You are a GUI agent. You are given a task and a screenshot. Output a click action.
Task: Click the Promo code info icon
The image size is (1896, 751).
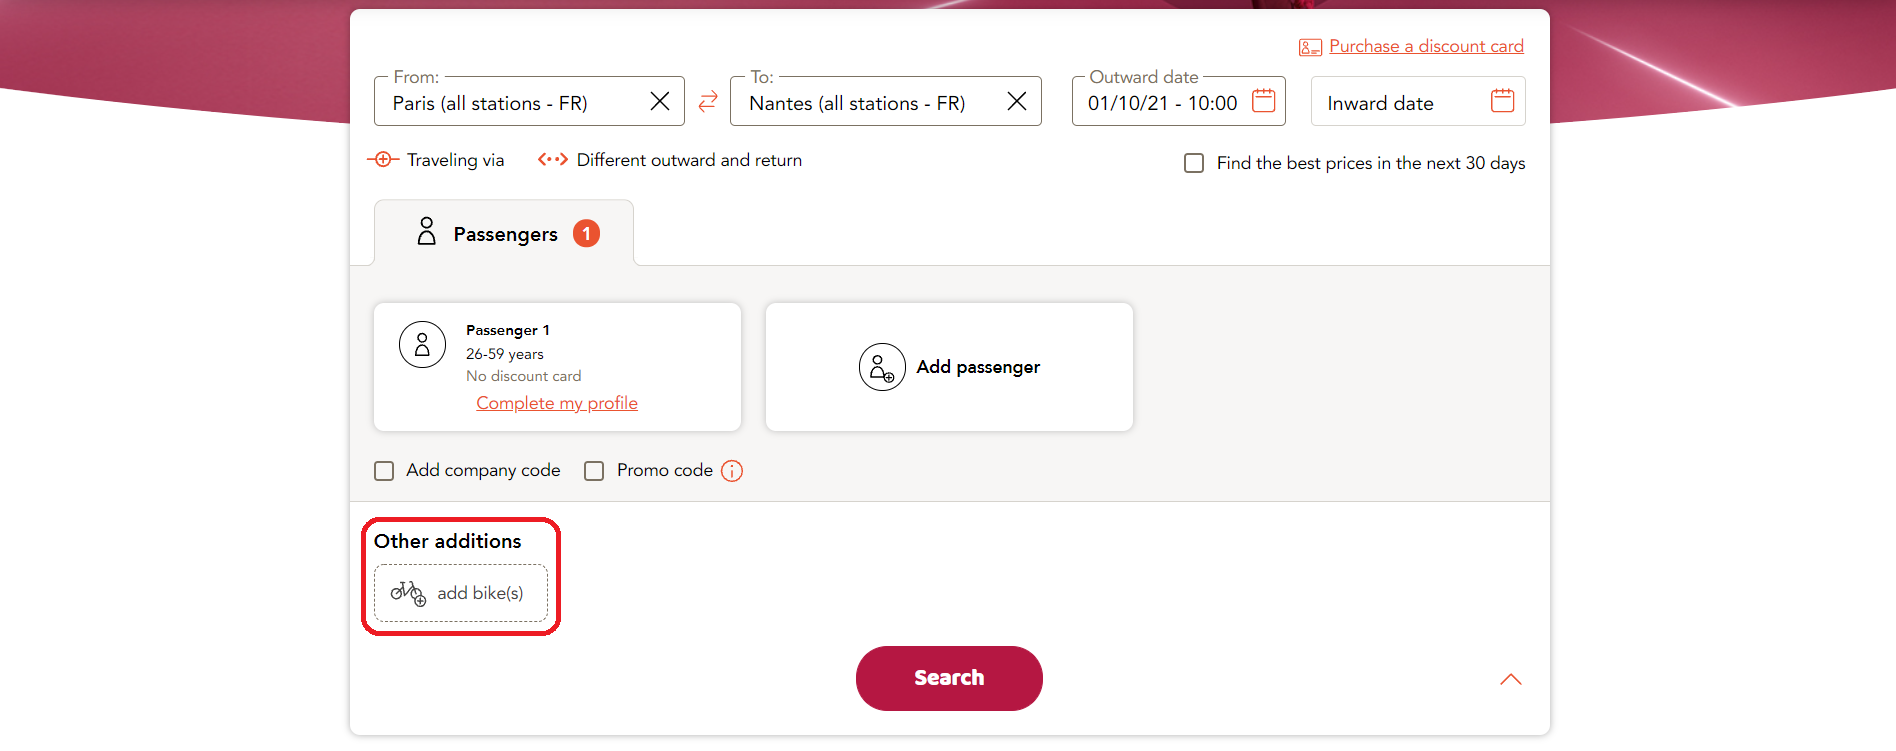tap(732, 471)
